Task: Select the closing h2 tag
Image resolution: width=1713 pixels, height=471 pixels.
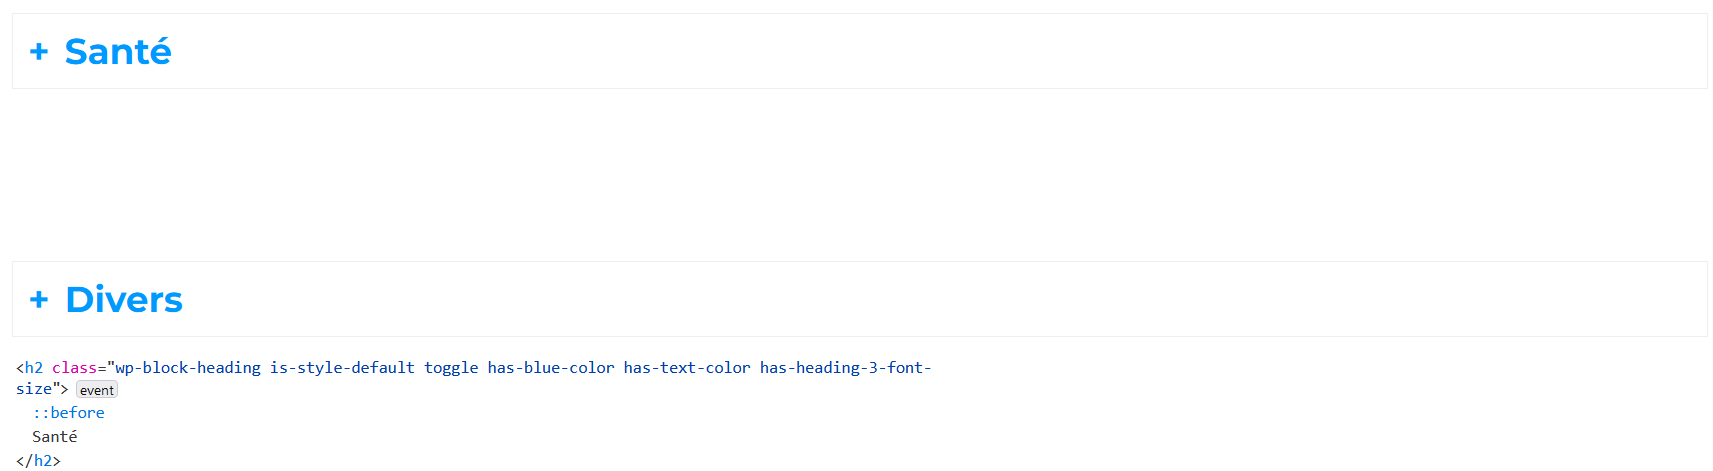Action: 38,461
